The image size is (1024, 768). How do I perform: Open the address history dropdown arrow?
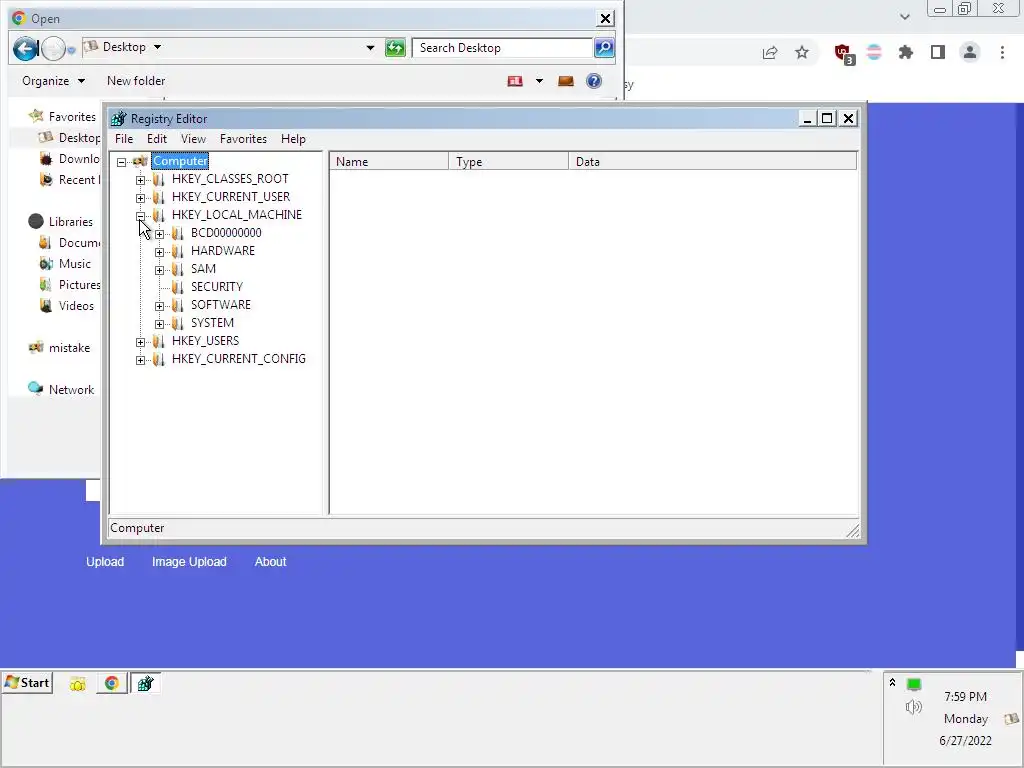[370, 48]
